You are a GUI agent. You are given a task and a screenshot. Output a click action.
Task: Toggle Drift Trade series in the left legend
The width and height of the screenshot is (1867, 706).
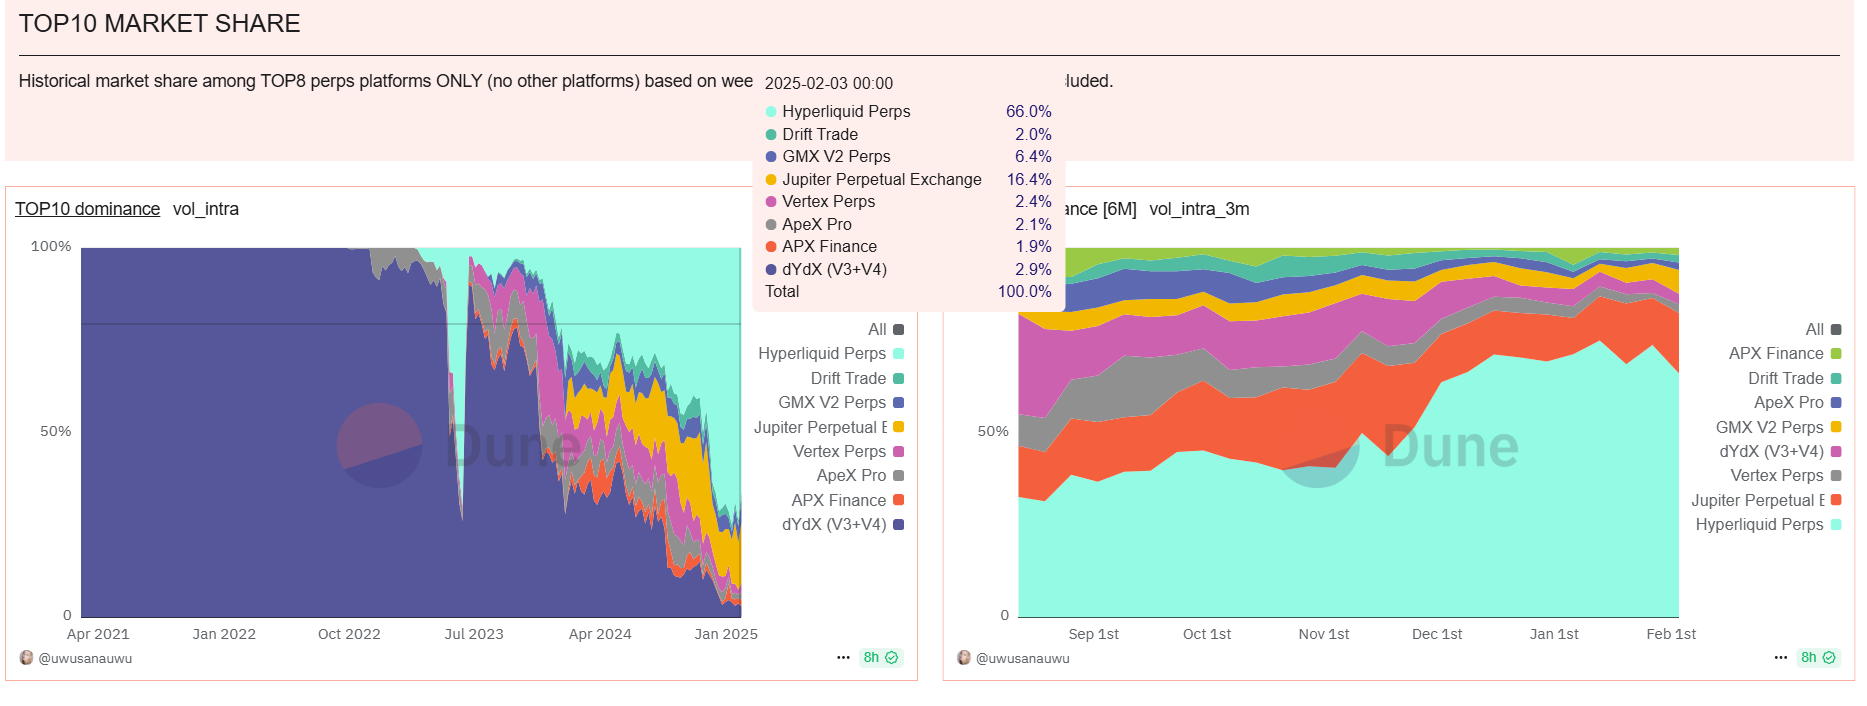tap(848, 378)
